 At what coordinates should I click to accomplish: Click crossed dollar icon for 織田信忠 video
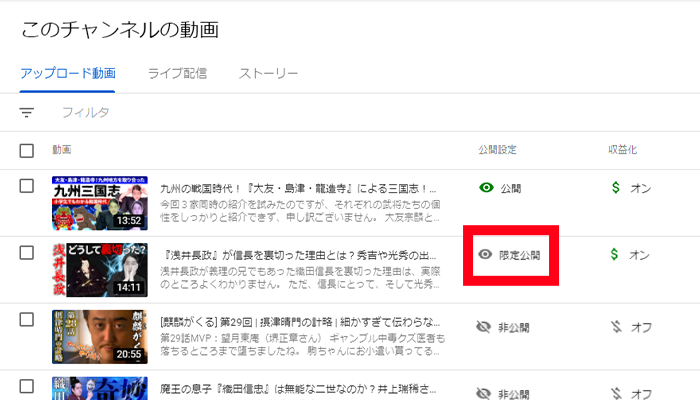click(x=617, y=393)
